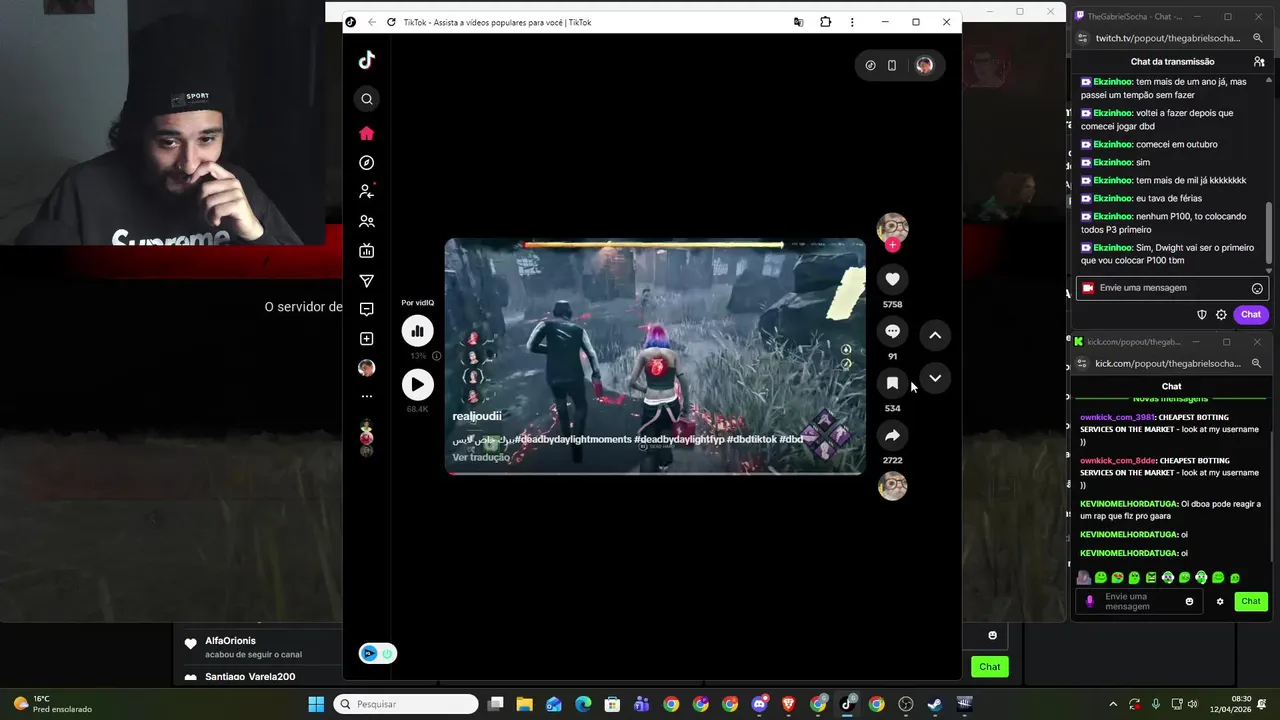This screenshot has width=1280, height=720.
Task: Open the vidIQ stats bar-chart button
Action: tap(418, 331)
